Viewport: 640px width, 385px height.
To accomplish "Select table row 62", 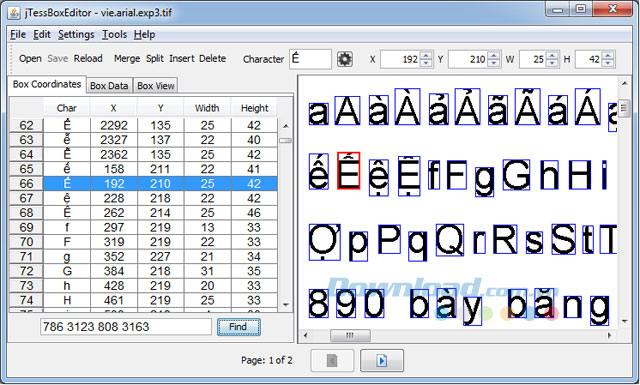I will click(x=143, y=125).
